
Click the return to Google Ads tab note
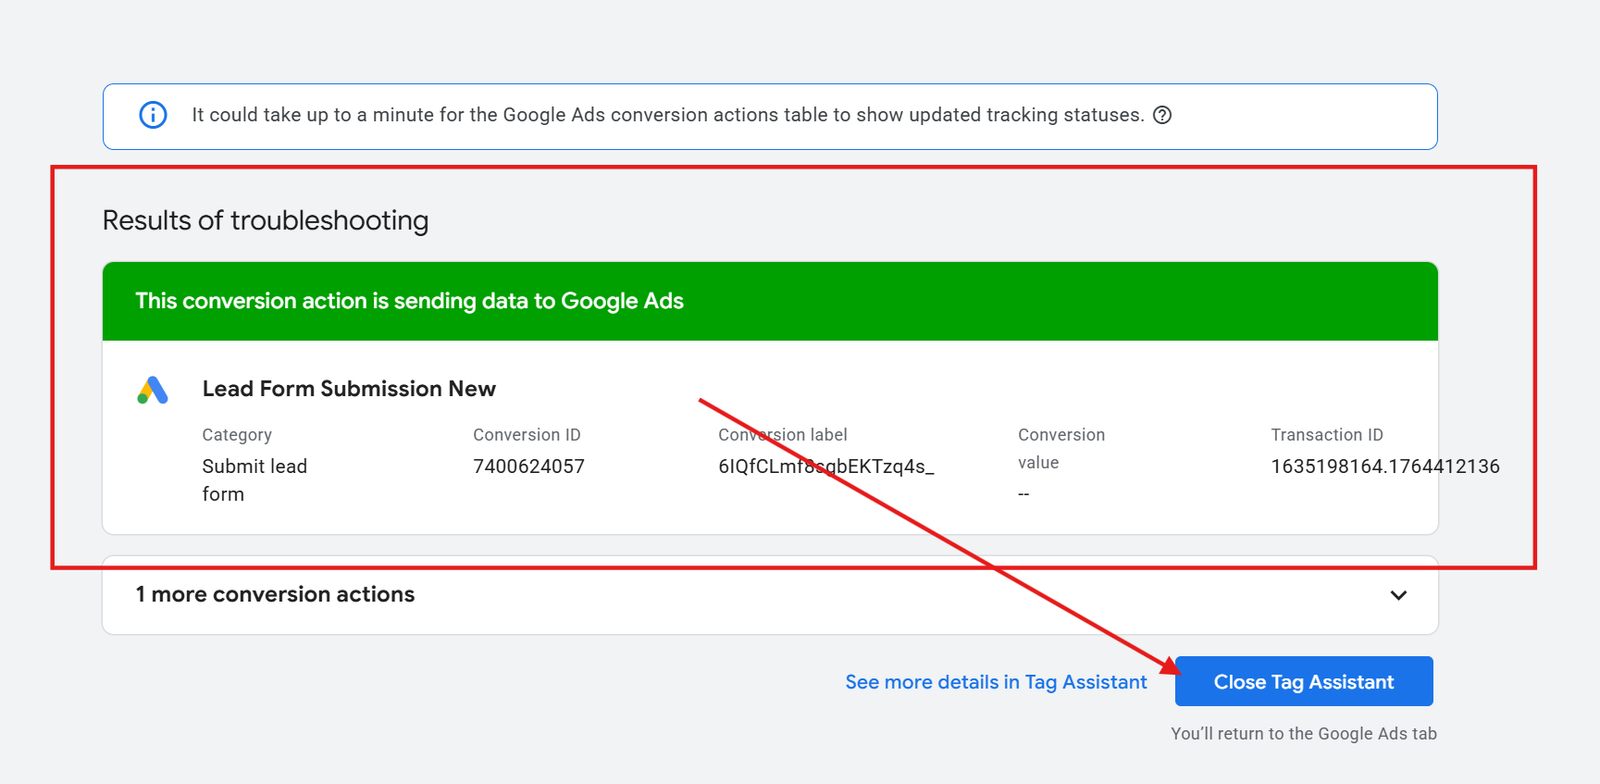(x=1304, y=734)
